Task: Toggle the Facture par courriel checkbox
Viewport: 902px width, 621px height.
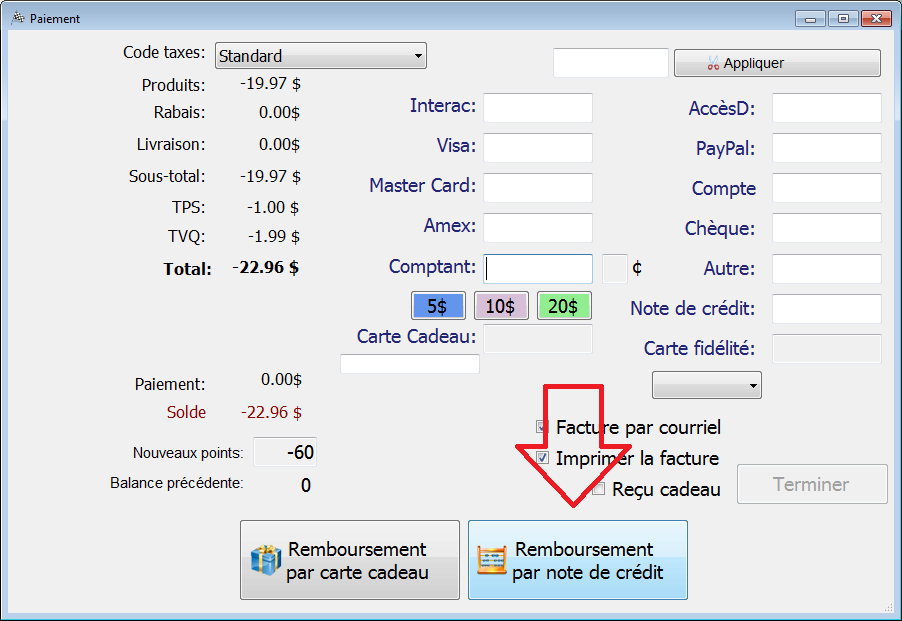Action: (543, 427)
